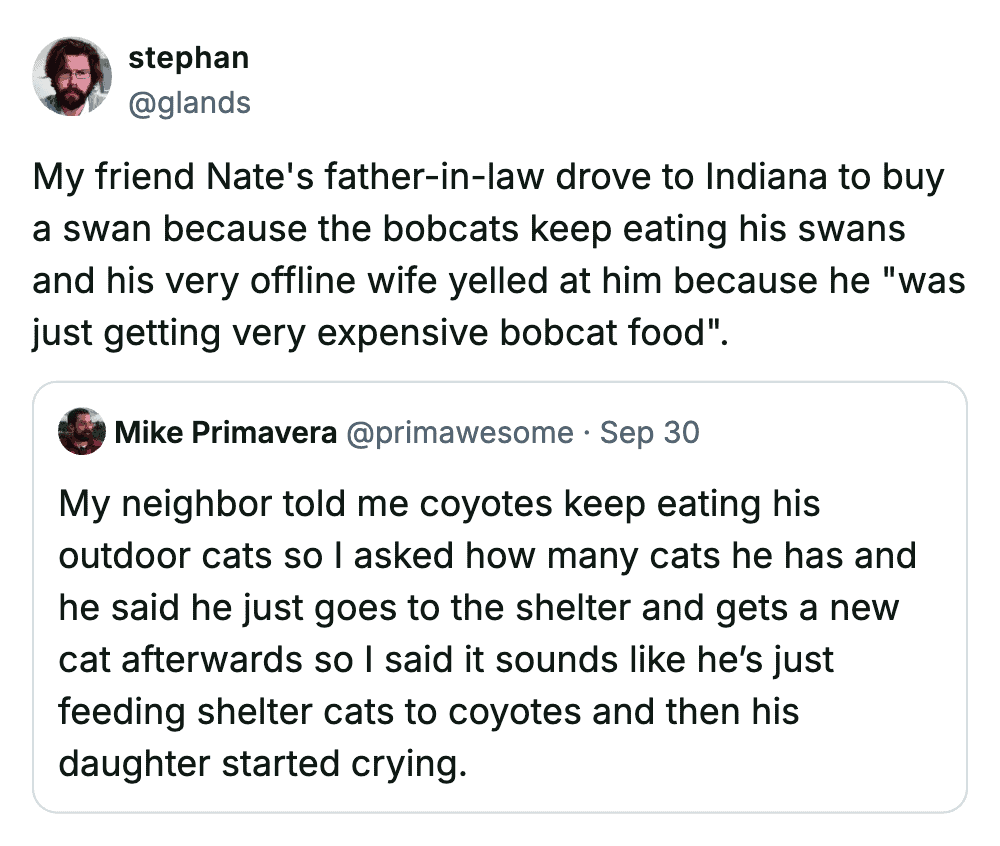Click the "Sep 30" timestamp
Viewport: 1000px width, 846px height.
click(650, 433)
